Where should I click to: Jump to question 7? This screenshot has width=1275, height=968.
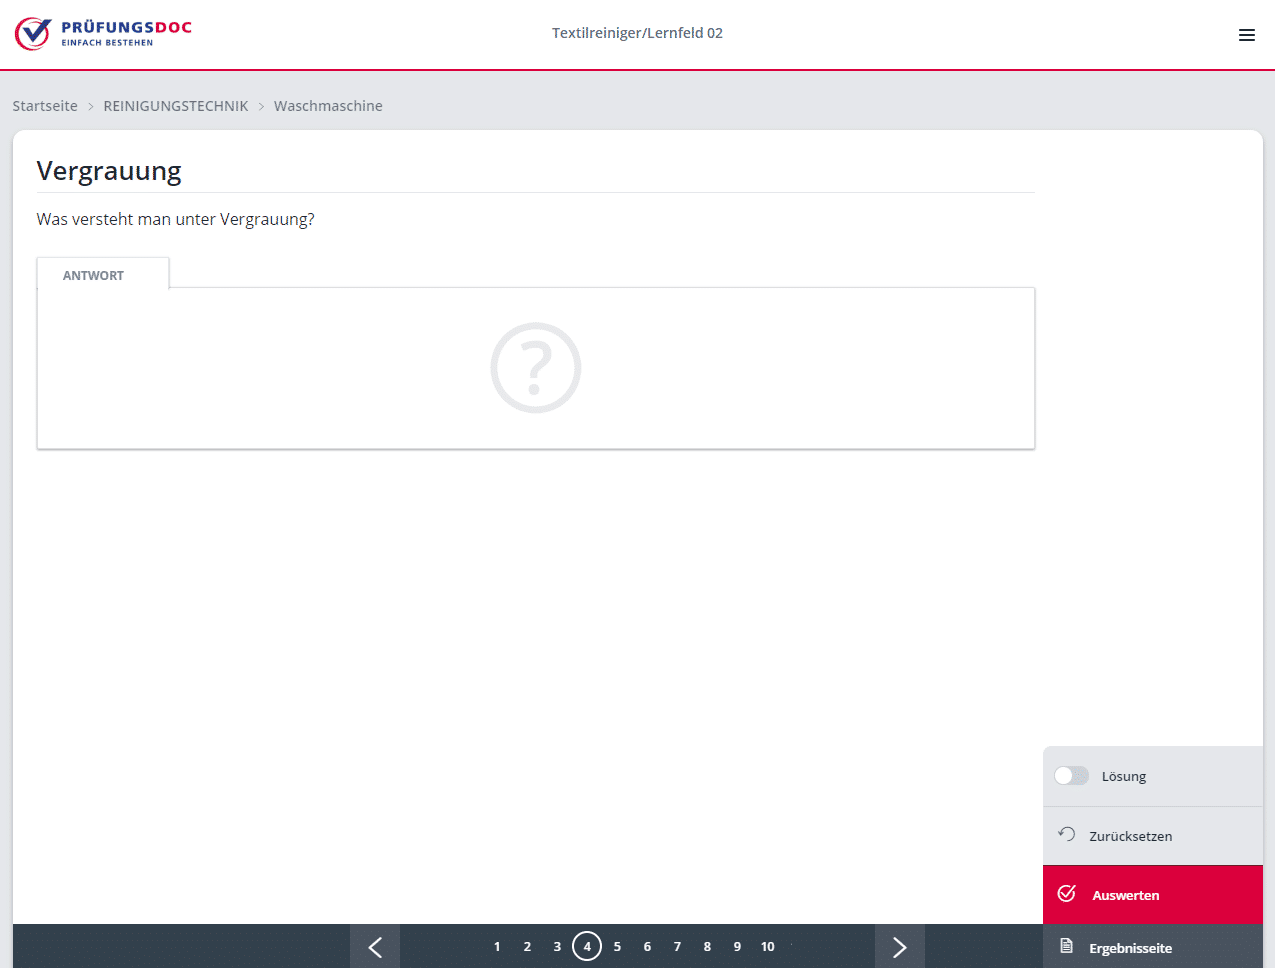(677, 947)
